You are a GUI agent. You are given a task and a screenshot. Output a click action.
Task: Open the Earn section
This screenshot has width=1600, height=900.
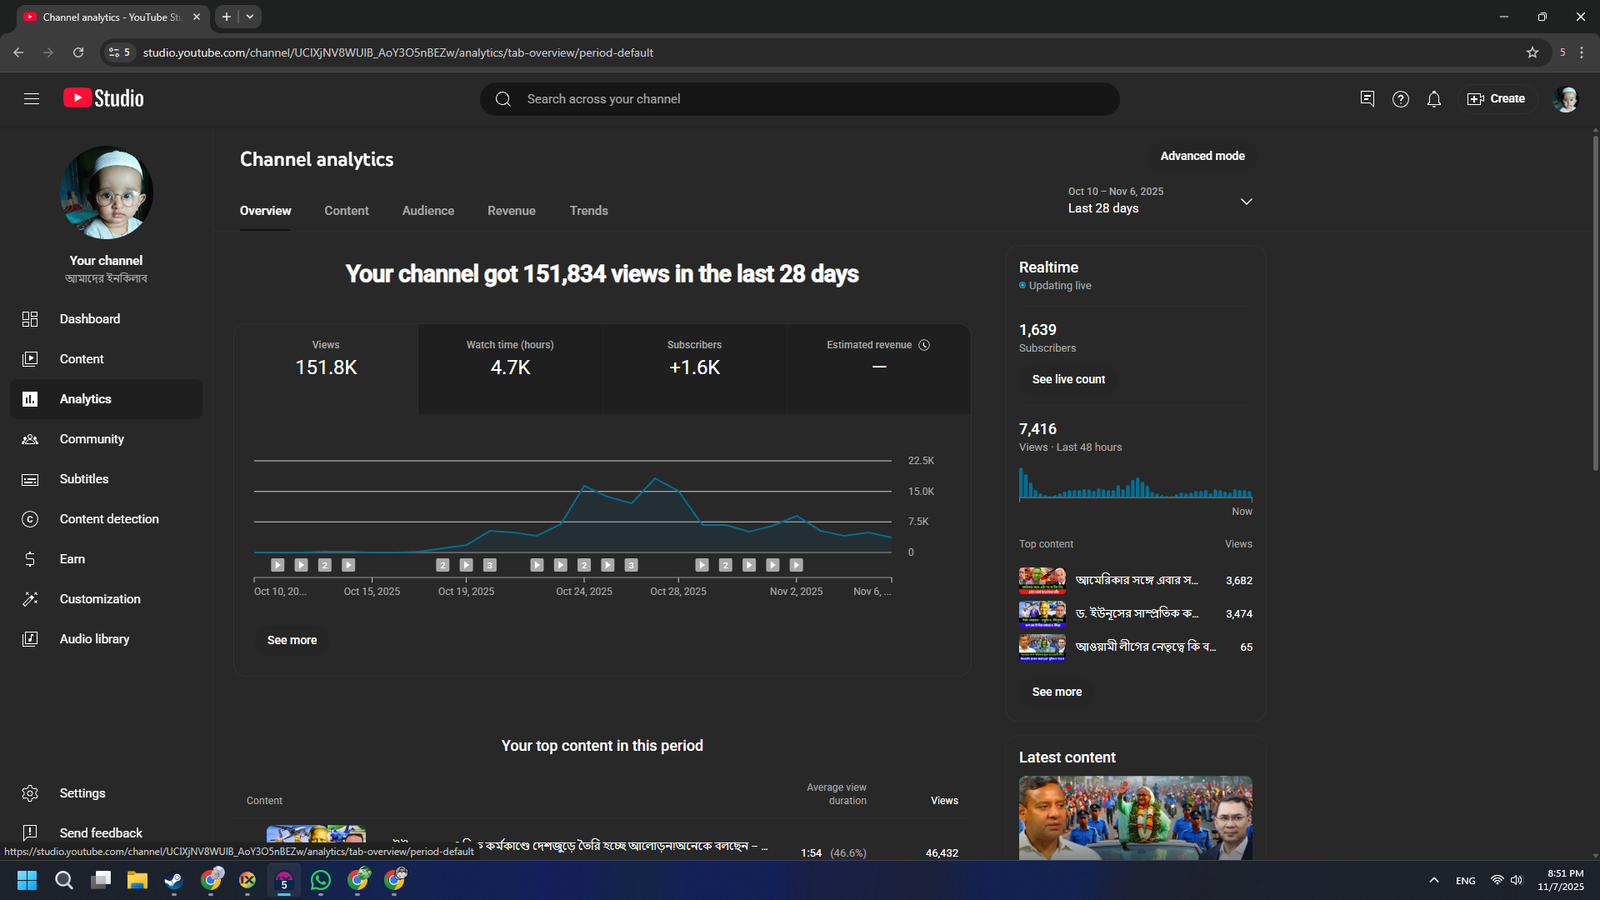pyautogui.click(x=72, y=559)
